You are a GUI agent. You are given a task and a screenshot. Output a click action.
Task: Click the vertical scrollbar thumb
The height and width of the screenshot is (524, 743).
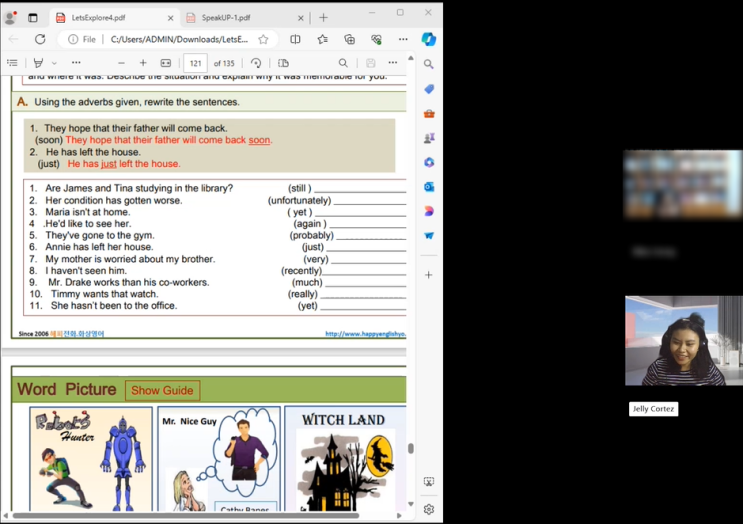coord(411,448)
